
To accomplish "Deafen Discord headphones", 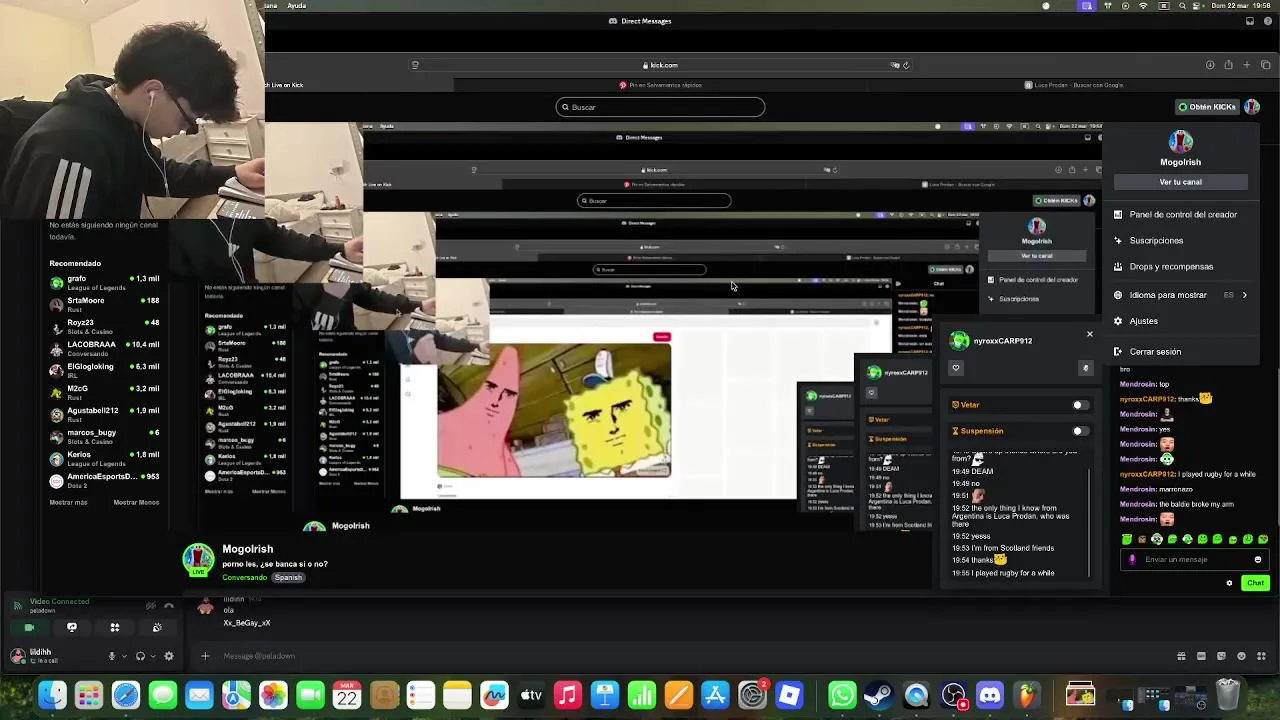I will (x=140, y=656).
